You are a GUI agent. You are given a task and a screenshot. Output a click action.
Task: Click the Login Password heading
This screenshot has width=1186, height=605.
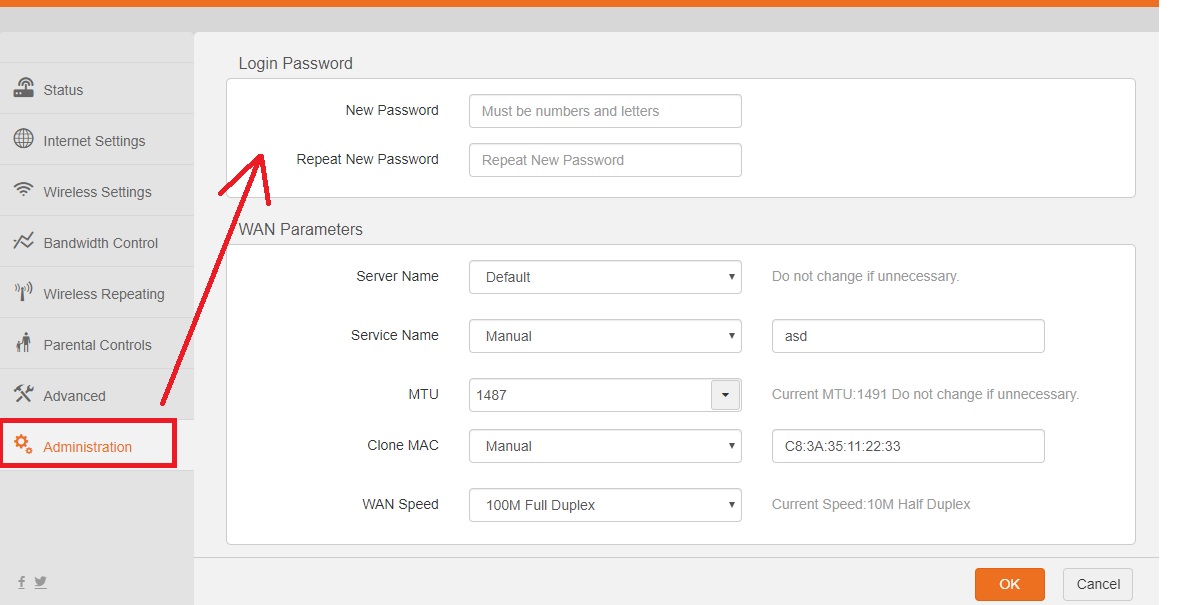[x=296, y=64]
